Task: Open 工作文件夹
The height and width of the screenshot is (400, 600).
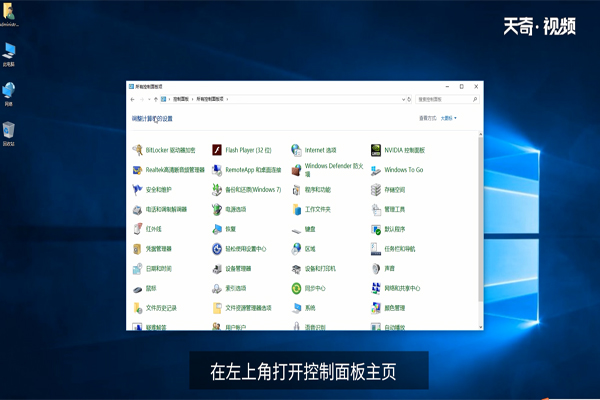Action: point(311,209)
